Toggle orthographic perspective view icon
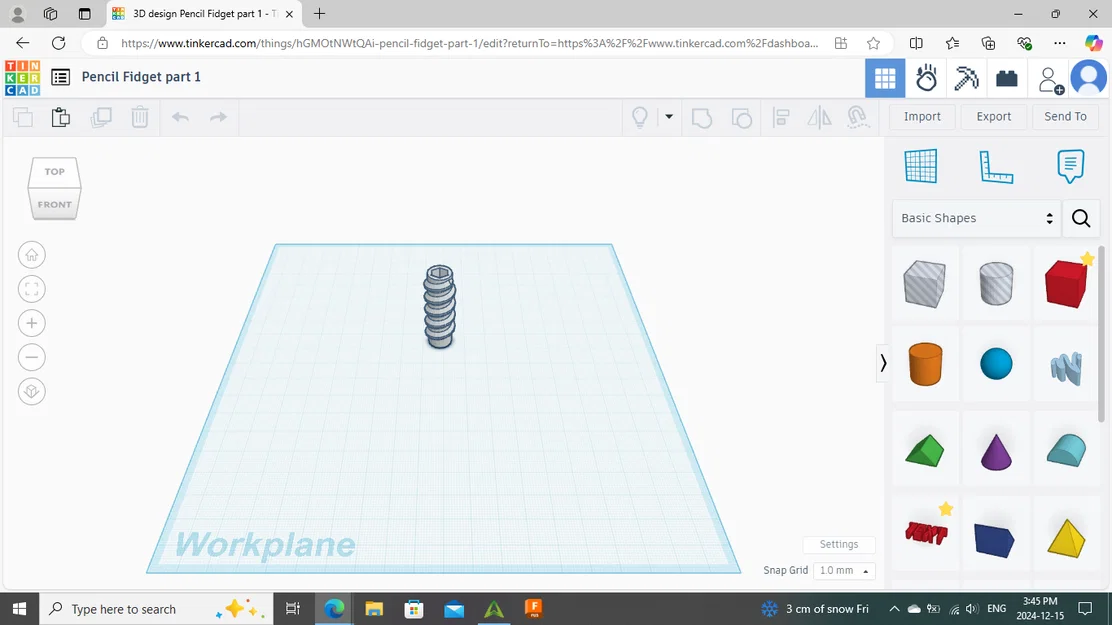The image size is (1112, 625). click(31, 392)
